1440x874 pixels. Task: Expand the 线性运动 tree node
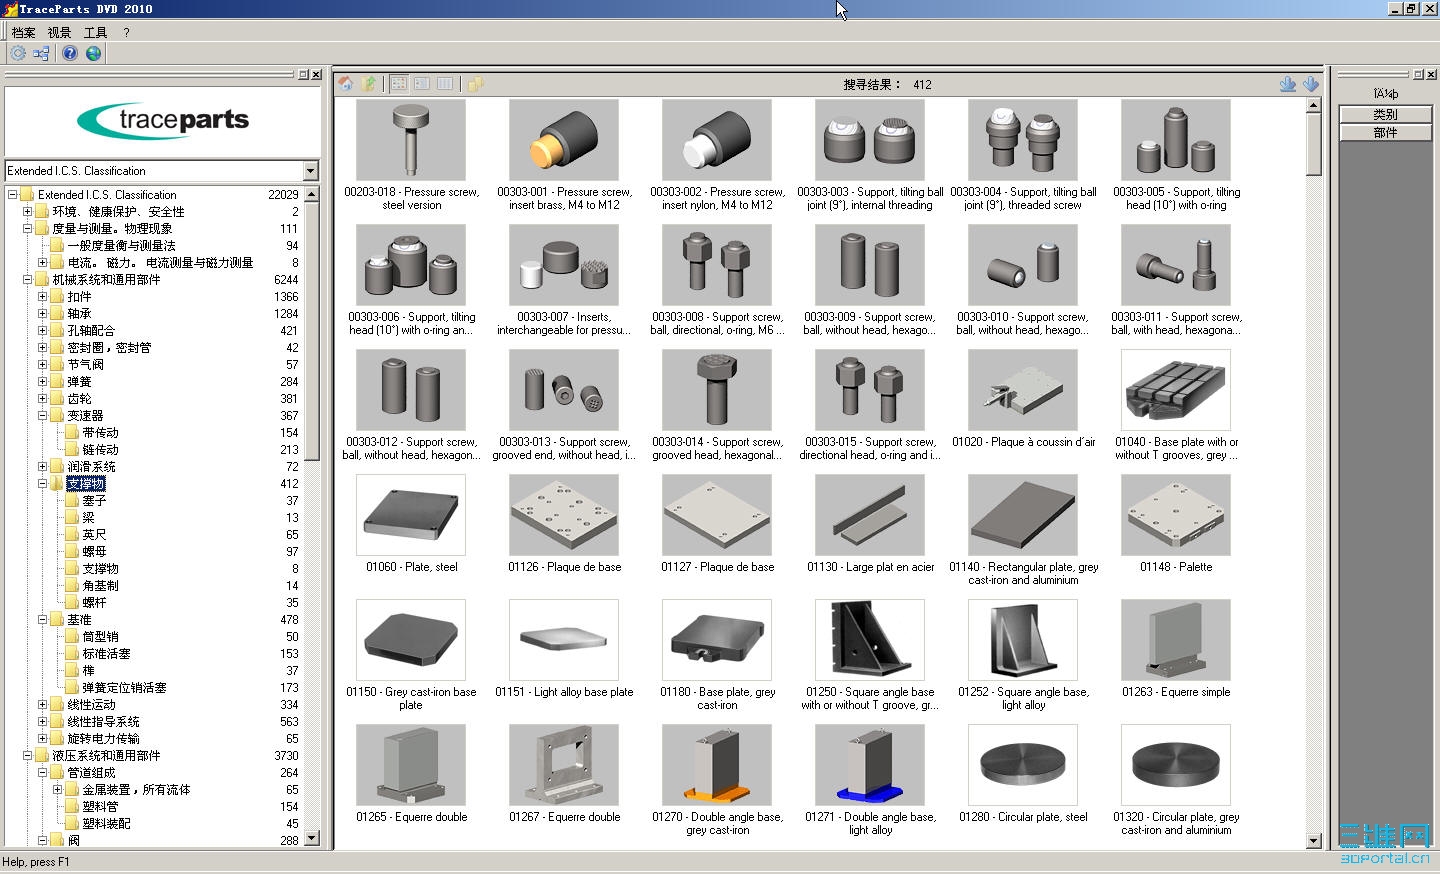pos(42,705)
